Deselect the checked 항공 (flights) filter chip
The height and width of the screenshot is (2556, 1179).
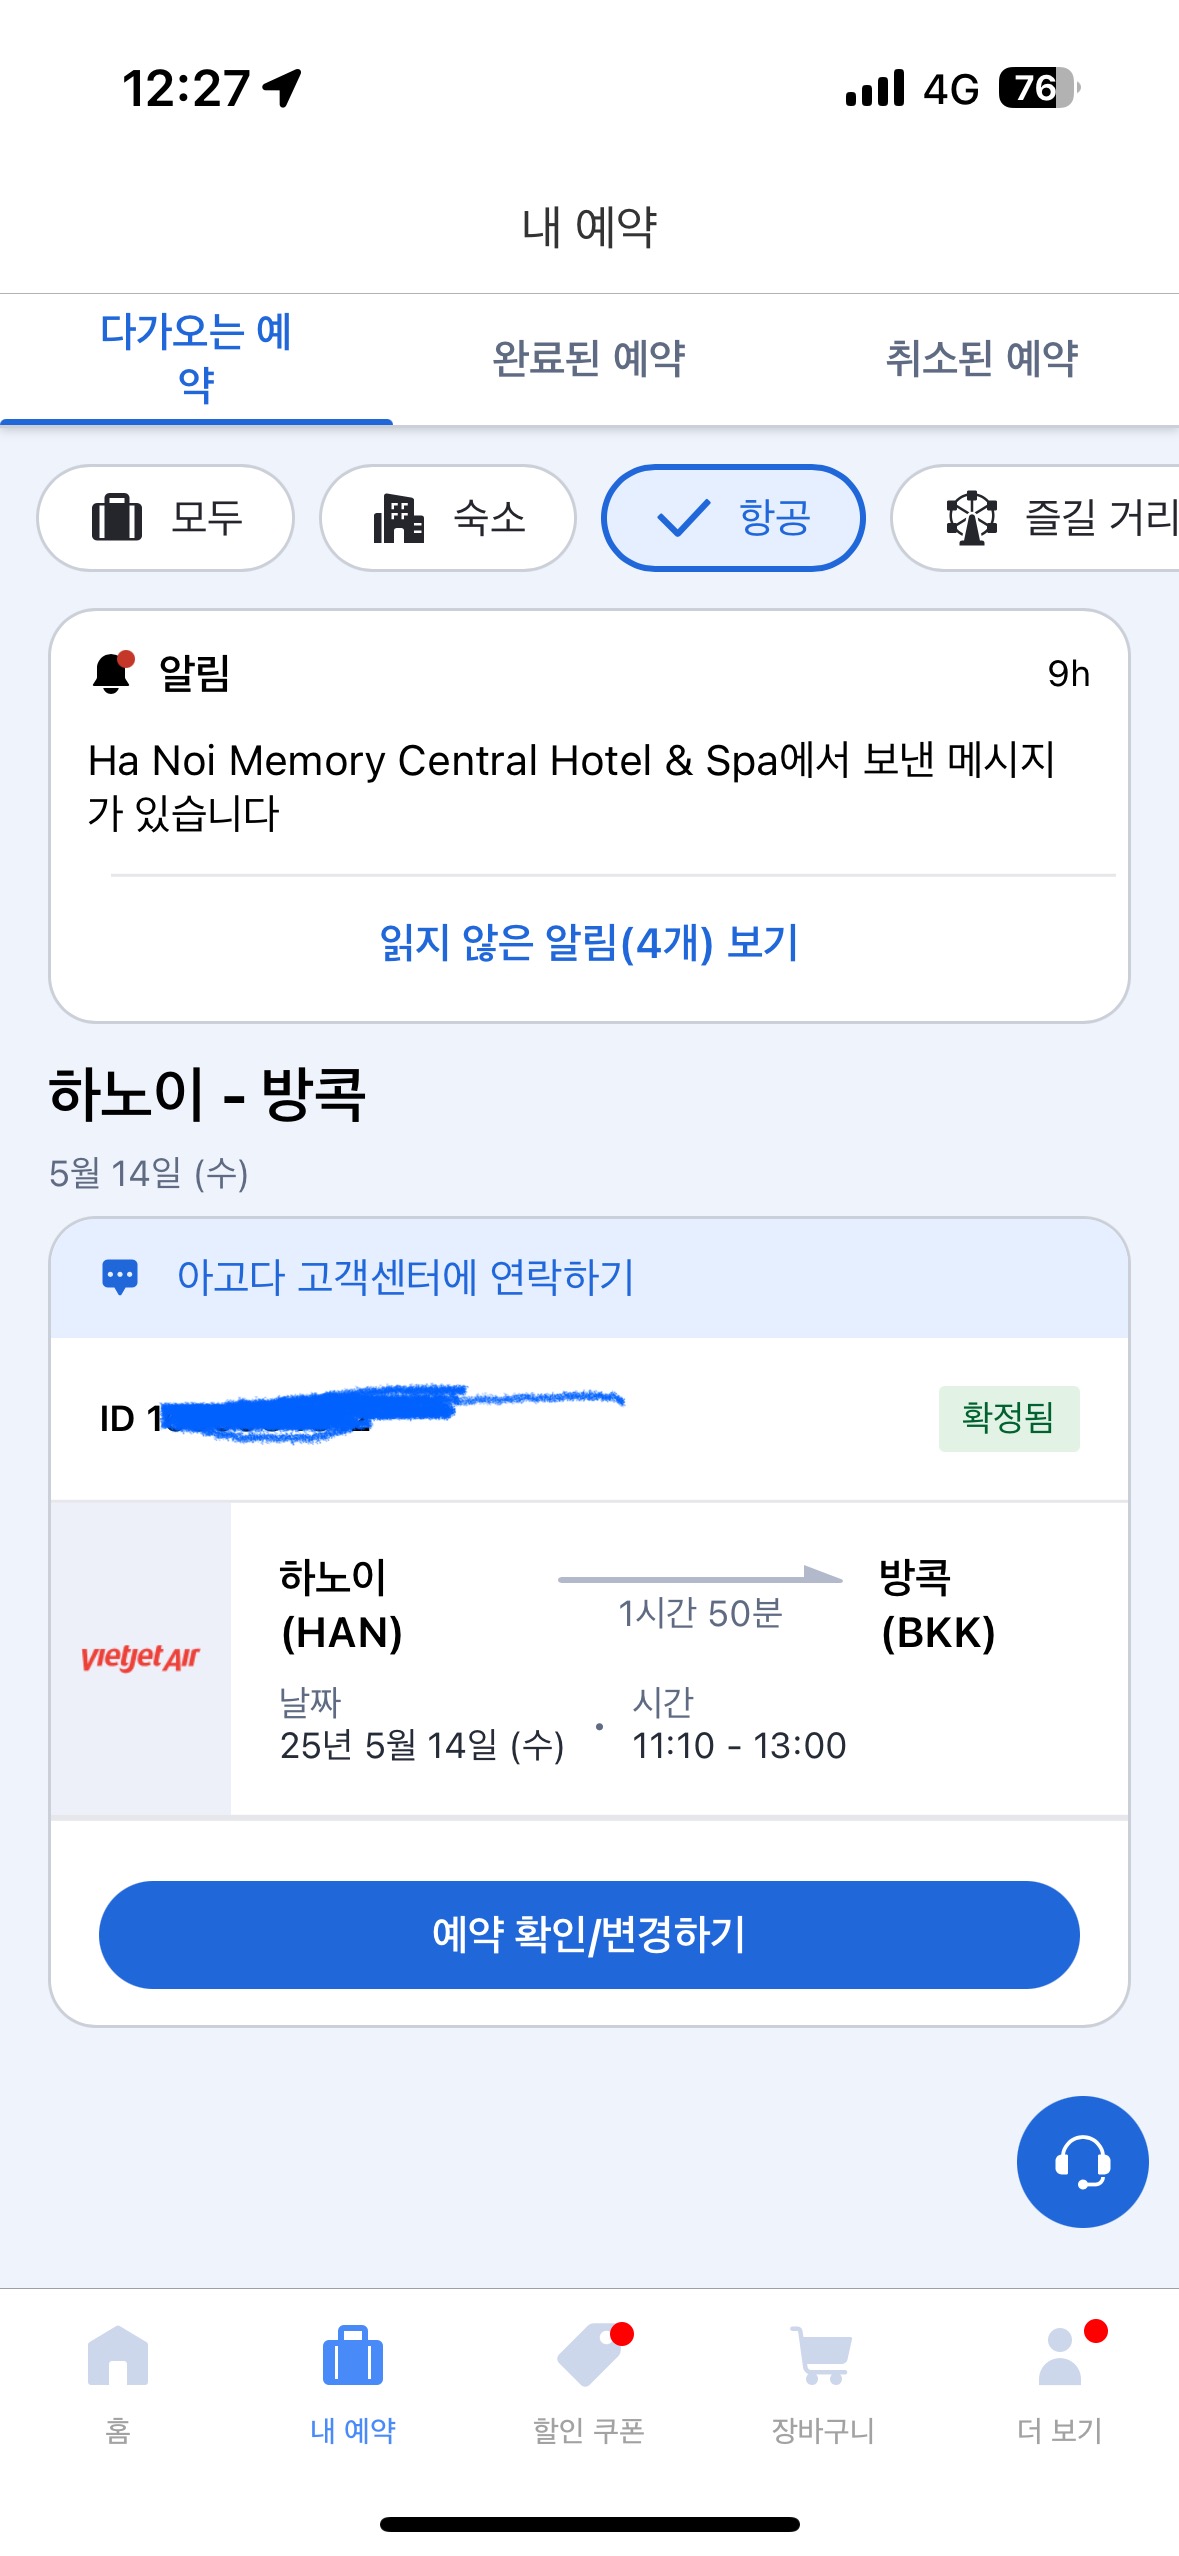pos(733,518)
